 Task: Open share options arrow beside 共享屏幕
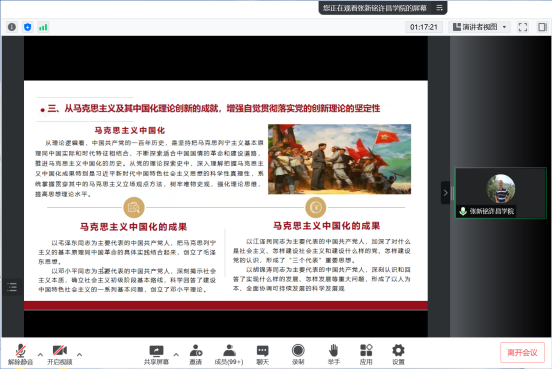click(176, 354)
